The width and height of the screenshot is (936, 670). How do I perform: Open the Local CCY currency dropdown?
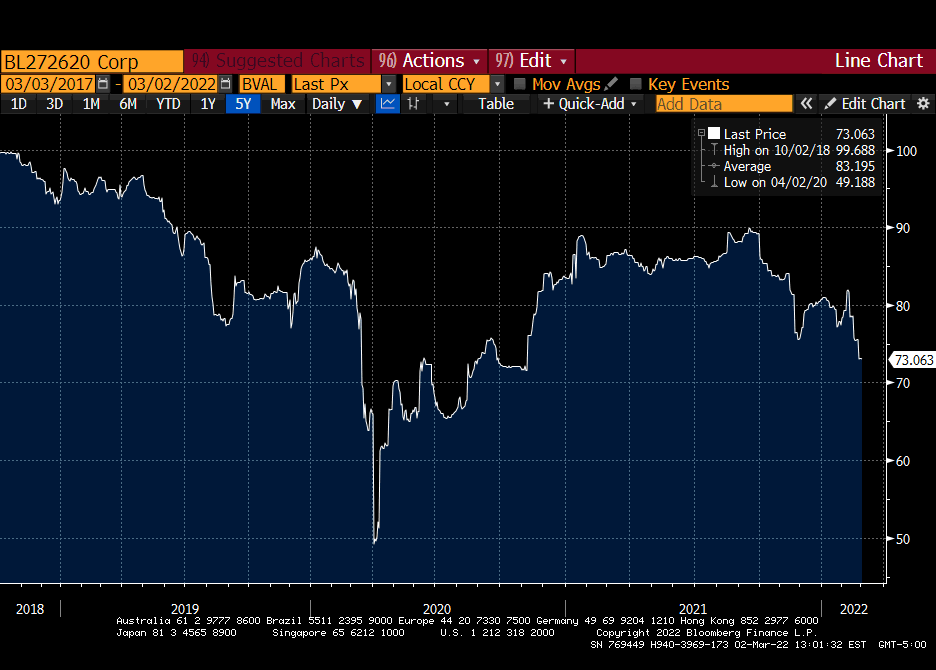tap(497, 84)
